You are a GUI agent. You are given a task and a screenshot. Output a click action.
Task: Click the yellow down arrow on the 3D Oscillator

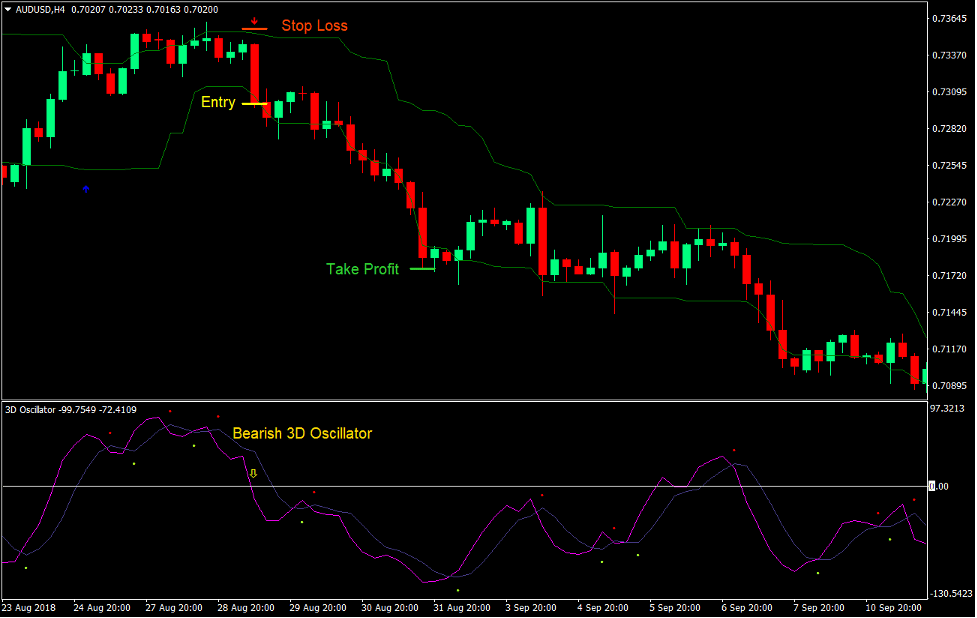coord(254,473)
